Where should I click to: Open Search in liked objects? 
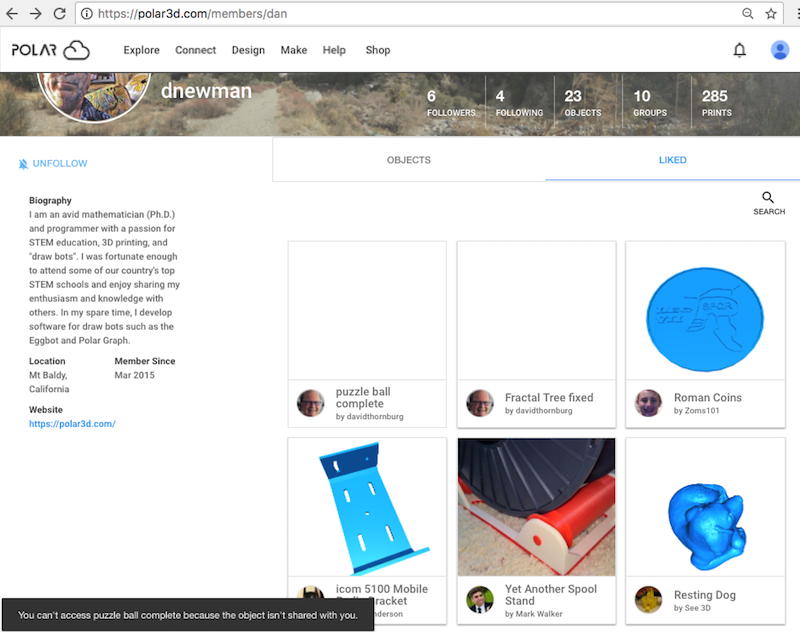pyautogui.click(x=768, y=203)
